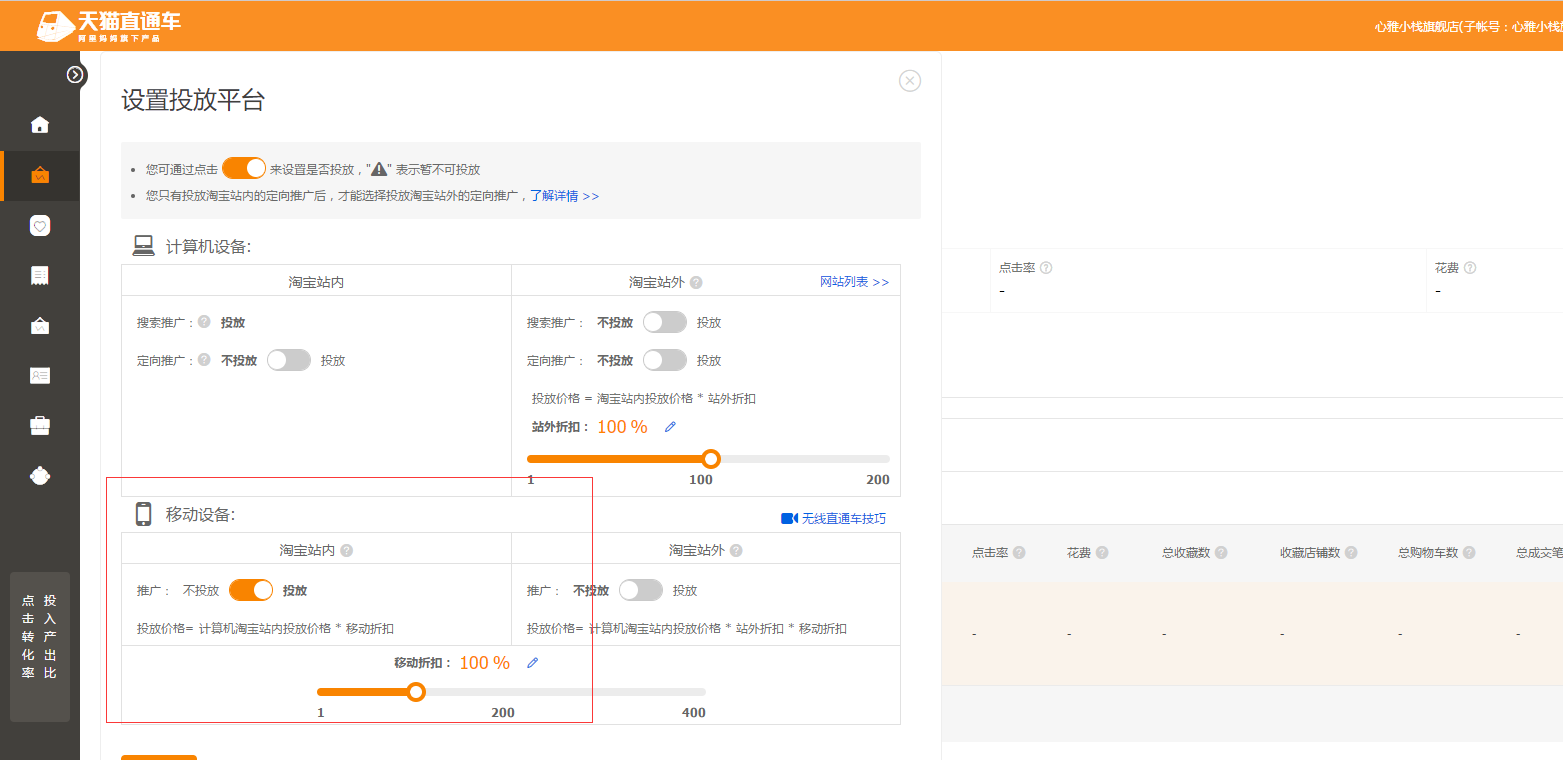
Task: Open the heart icon sidebar section
Action: coord(40,226)
